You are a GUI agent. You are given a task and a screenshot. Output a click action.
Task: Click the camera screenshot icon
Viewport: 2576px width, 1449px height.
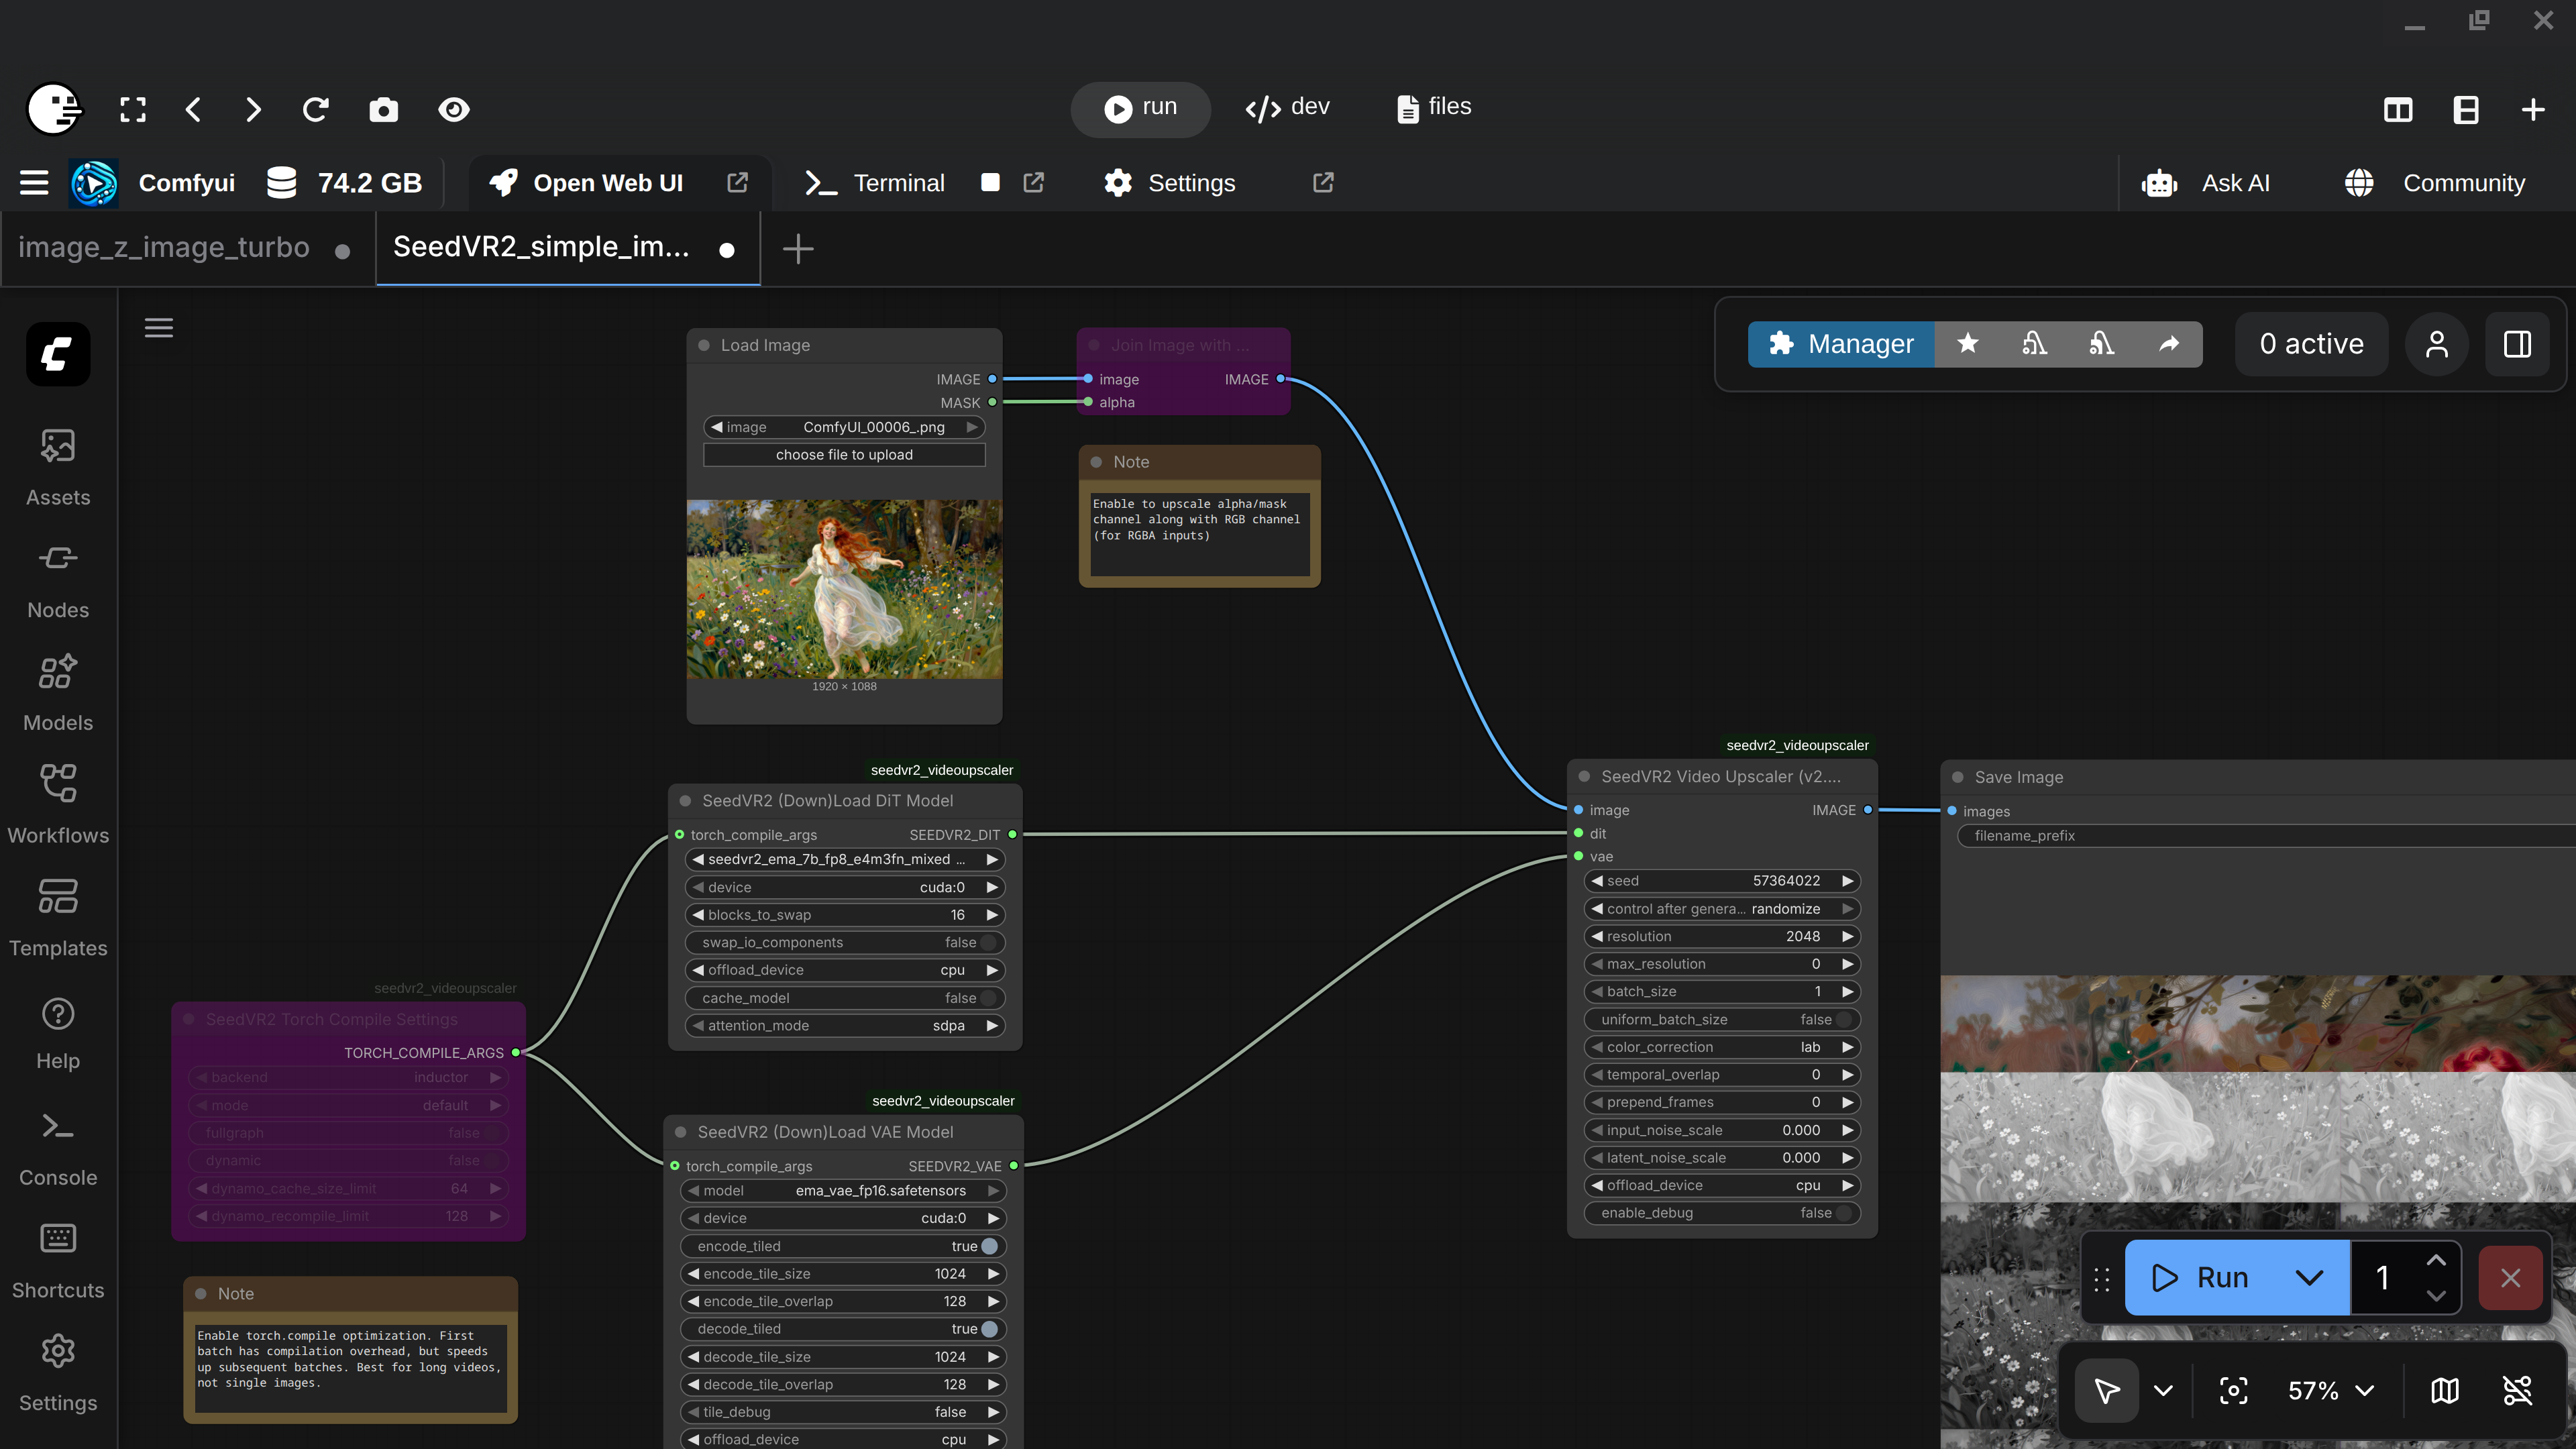coord(383,110)
